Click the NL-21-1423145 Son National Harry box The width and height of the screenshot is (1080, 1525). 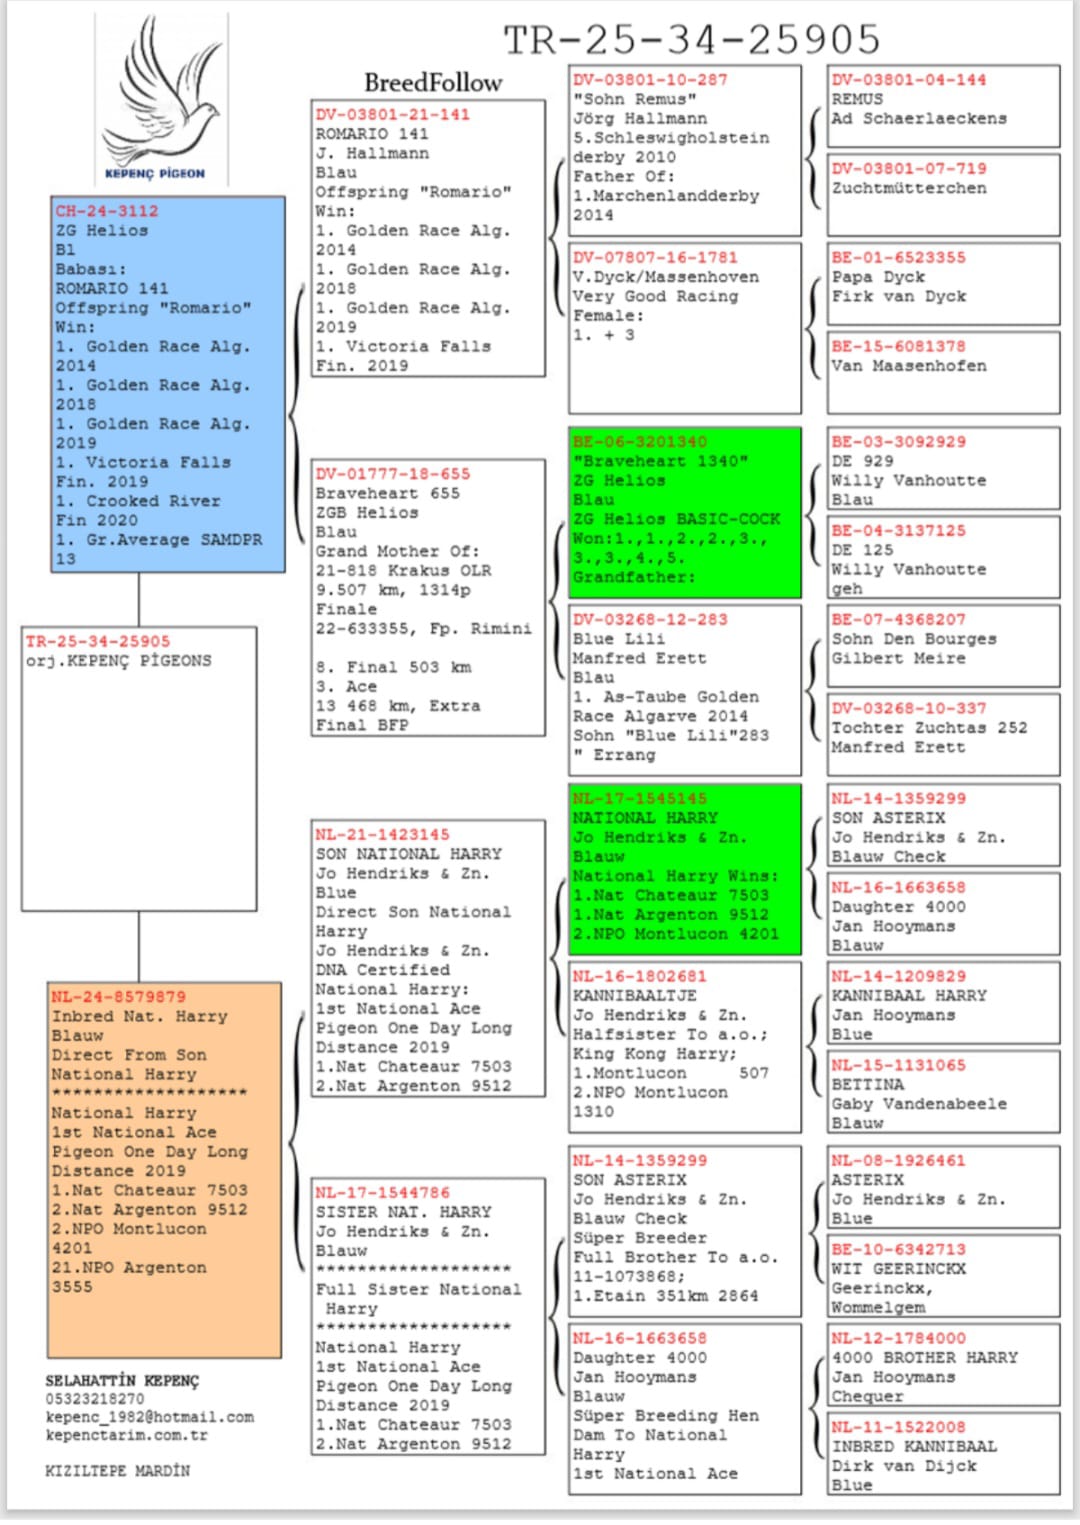(428, 959)
